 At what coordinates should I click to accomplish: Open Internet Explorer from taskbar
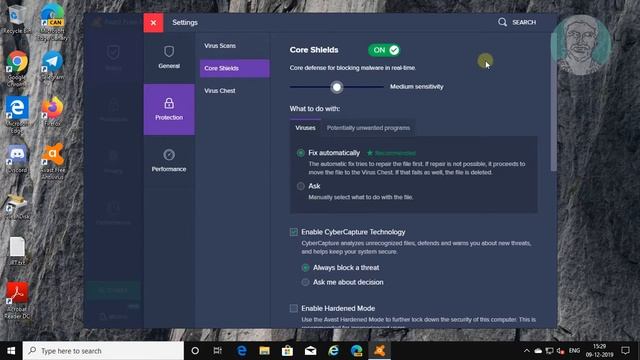(333, 351)
